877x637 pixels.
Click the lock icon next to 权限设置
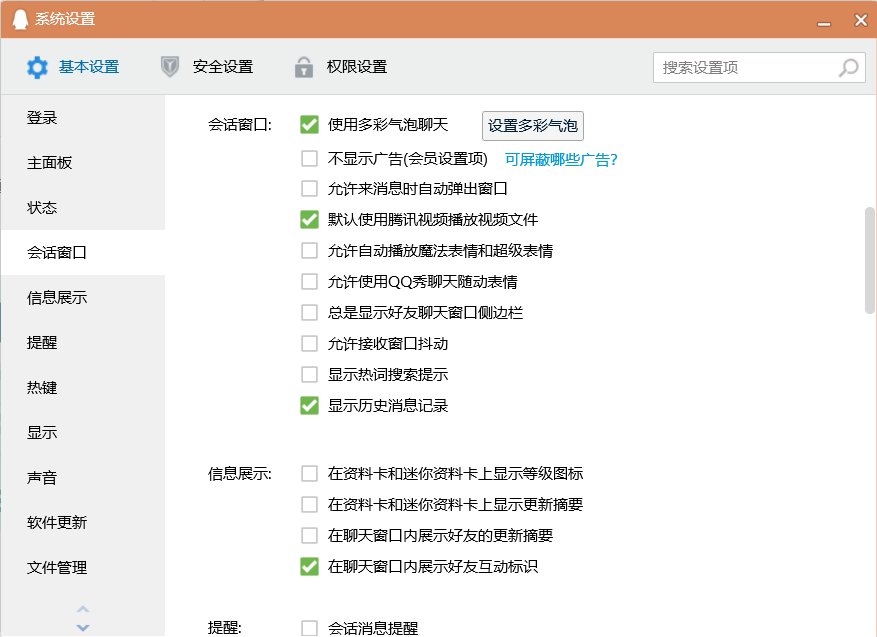[x=302, y=67]
